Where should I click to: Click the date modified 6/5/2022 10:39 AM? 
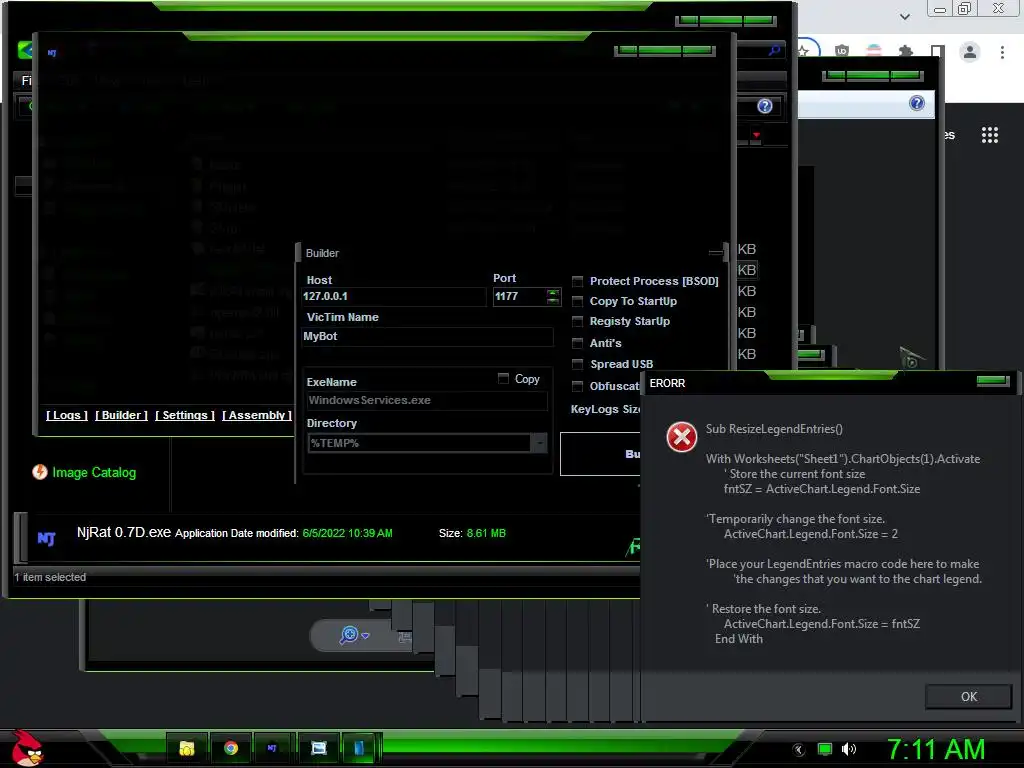click(347, 534)
